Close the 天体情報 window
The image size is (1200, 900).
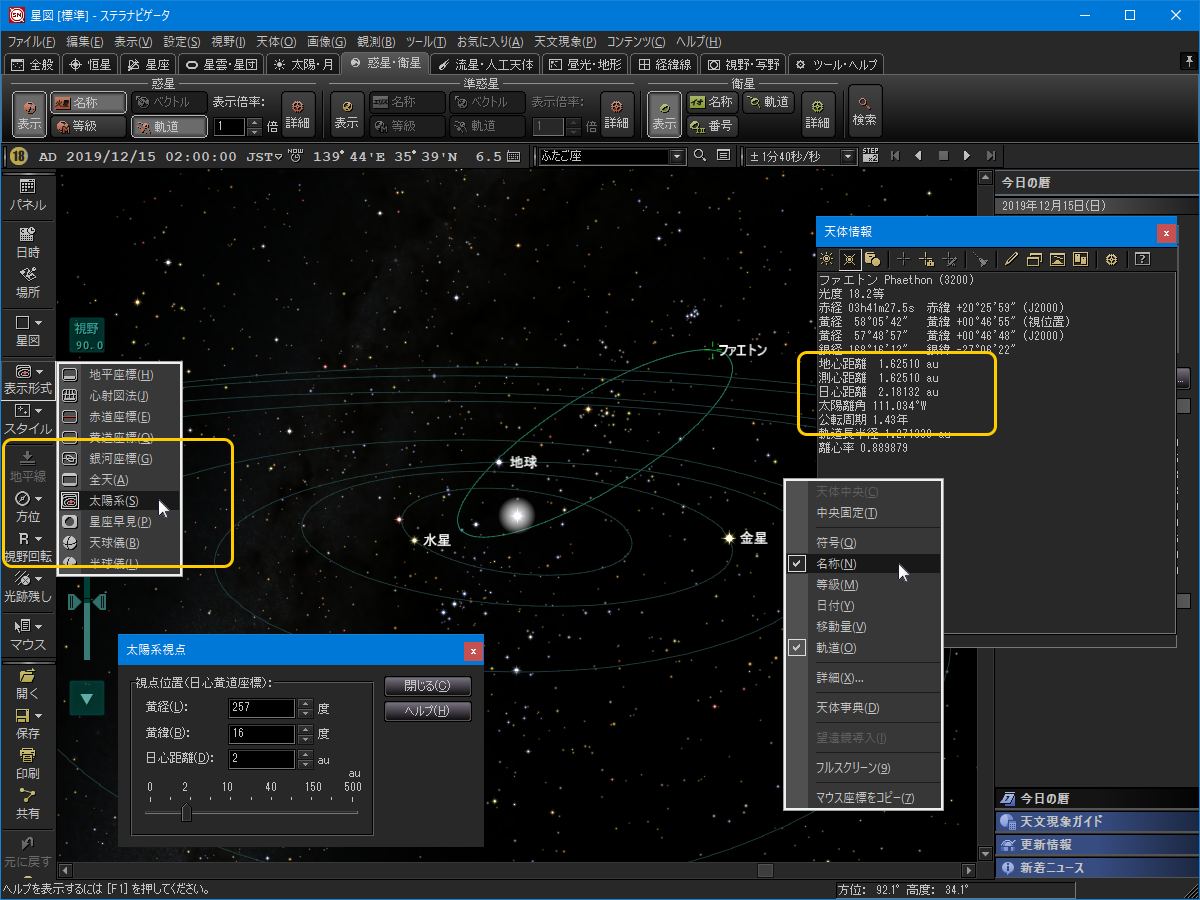(x=1166, y=232)
